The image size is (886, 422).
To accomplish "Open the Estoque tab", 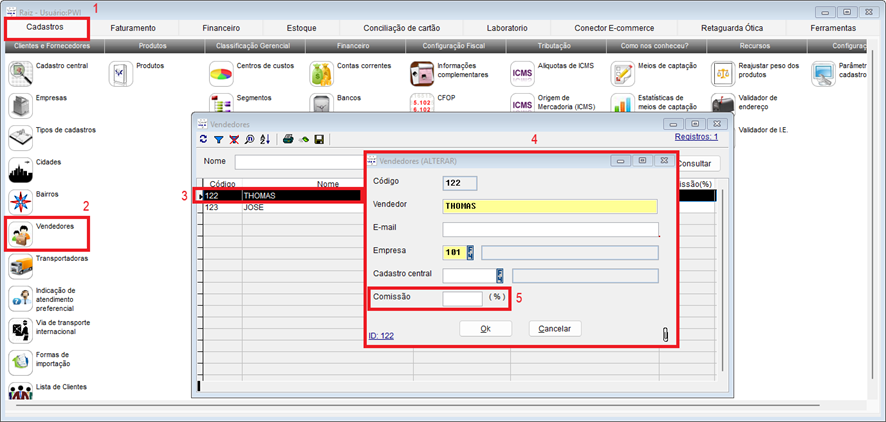I will click(301, 28).
